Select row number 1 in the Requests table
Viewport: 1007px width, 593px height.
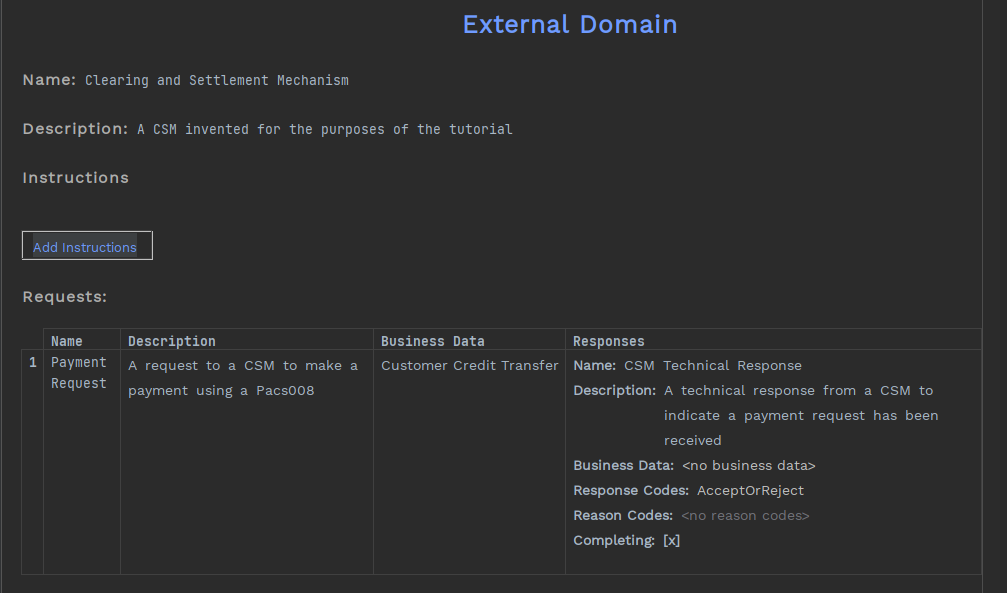click(33, 363)
